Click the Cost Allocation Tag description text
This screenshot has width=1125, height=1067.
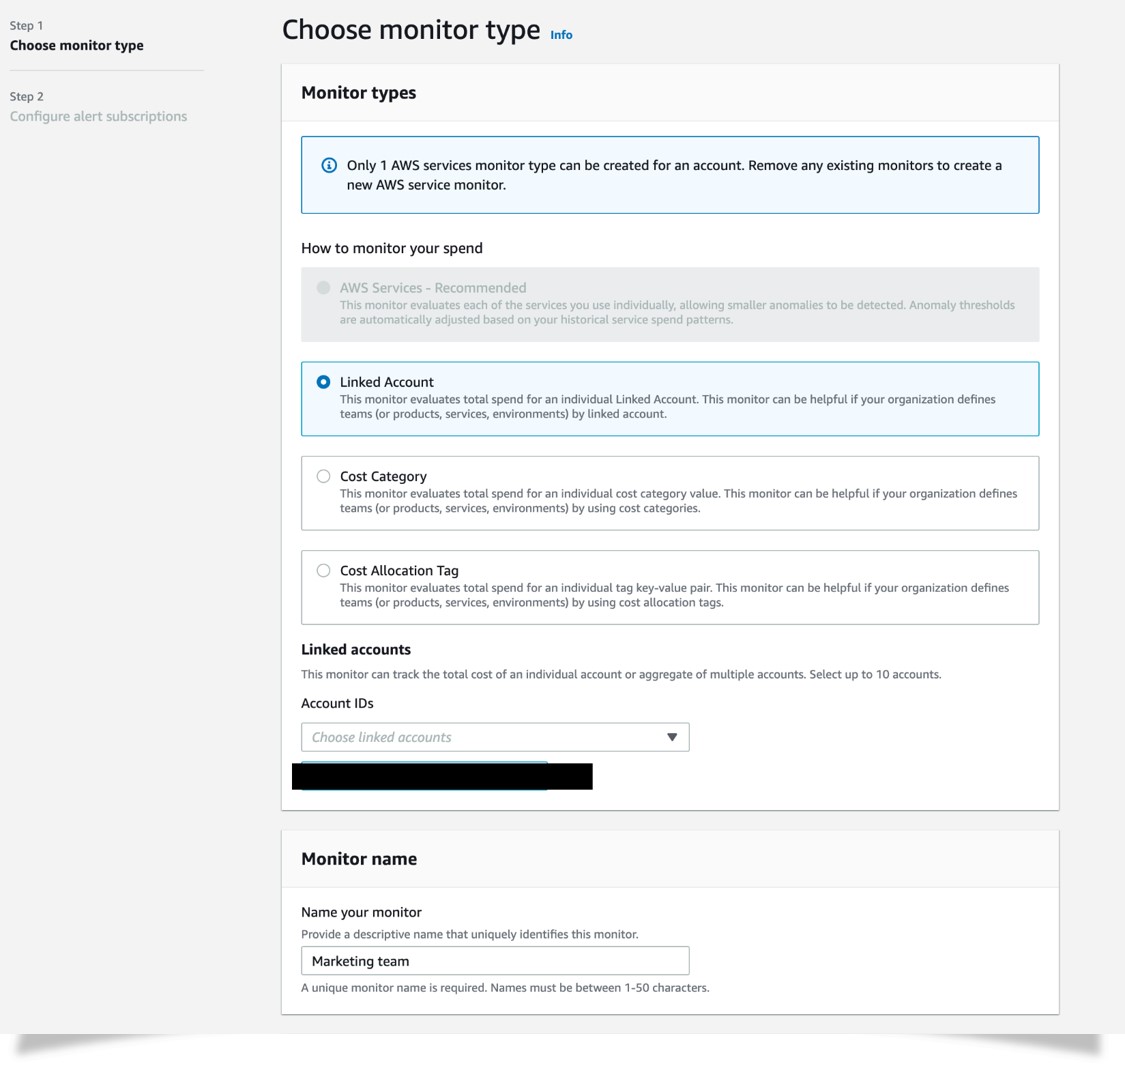point(674,595)
